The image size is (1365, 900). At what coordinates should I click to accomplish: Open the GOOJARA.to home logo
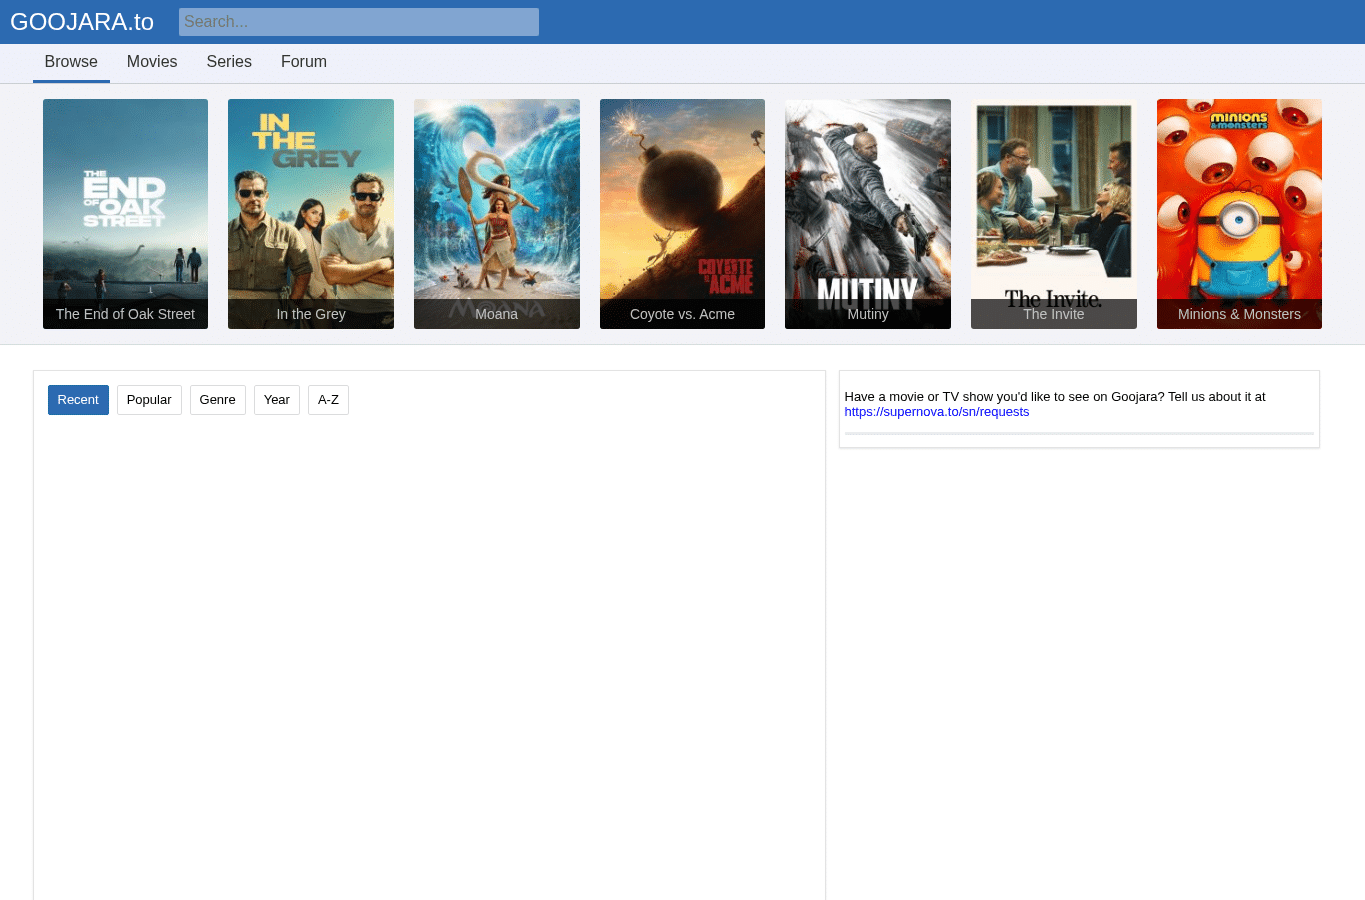[x=82, y=22]
